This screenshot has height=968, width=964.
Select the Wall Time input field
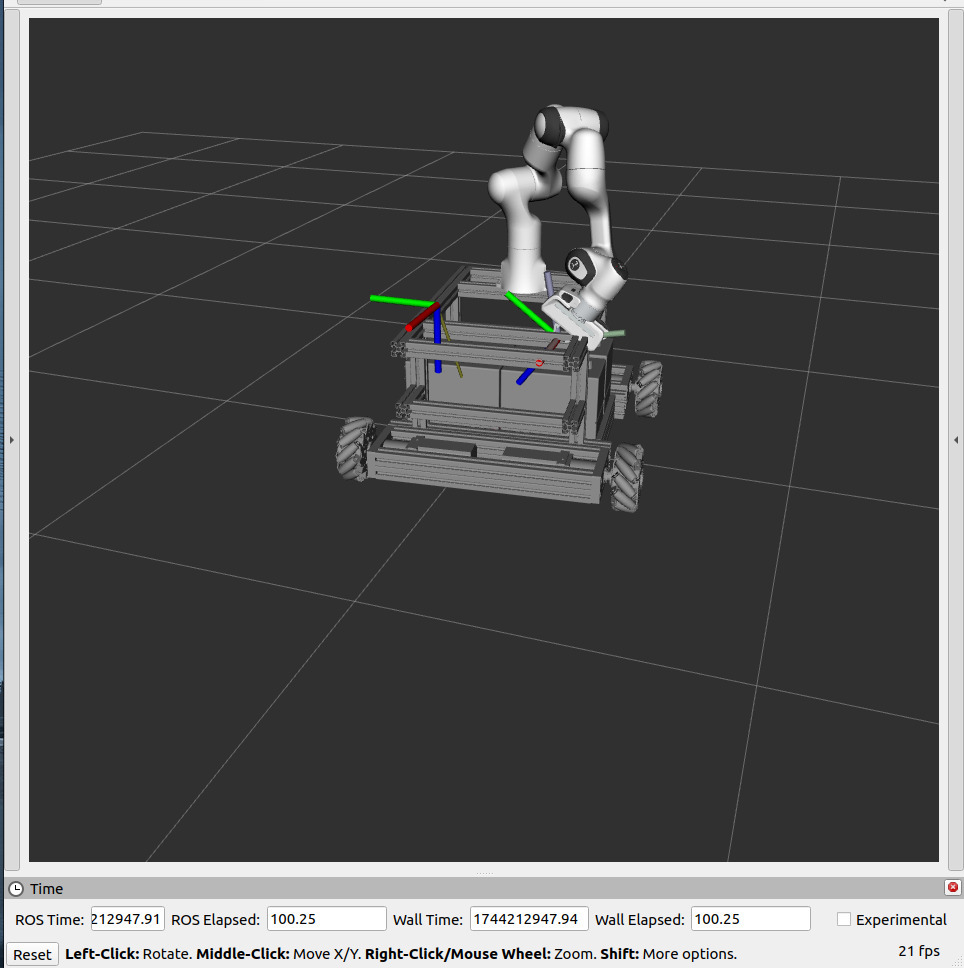[529, 918]
